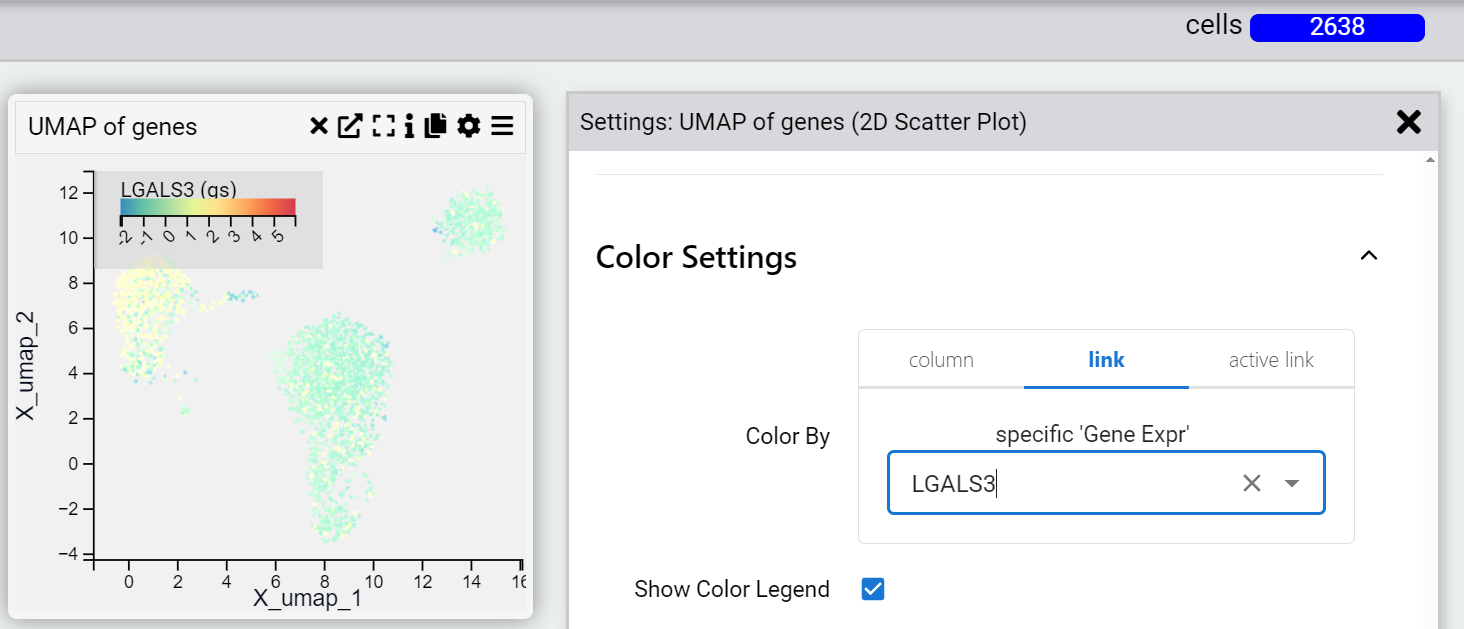Select the link tab in Color By

tap(1106, 360)
